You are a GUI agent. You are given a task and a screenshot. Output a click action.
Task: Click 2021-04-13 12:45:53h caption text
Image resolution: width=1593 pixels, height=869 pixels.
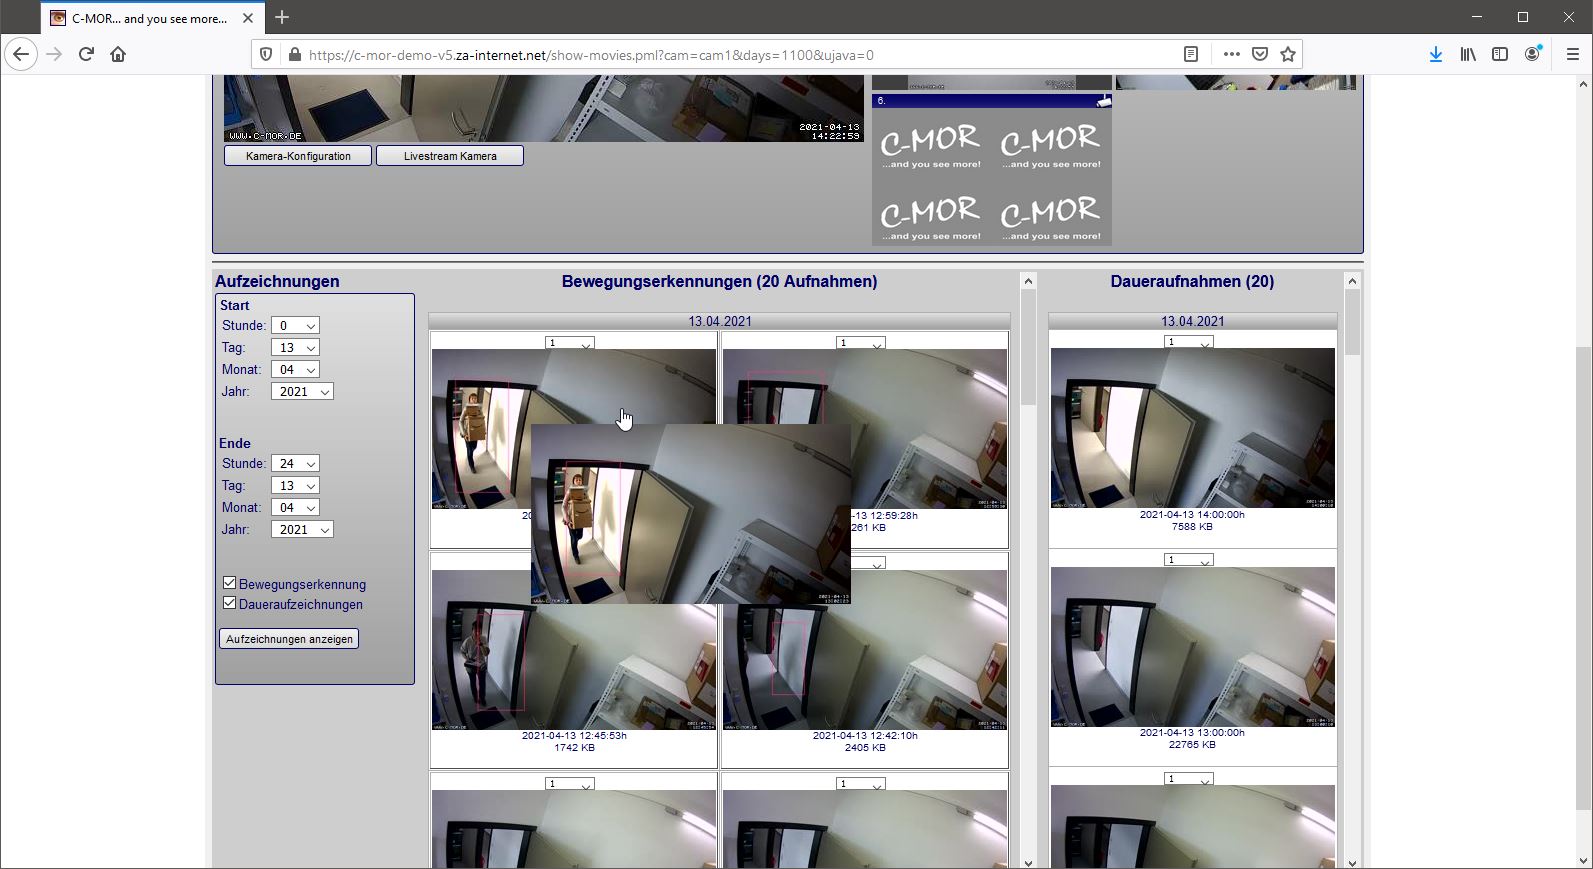[574, 735]
